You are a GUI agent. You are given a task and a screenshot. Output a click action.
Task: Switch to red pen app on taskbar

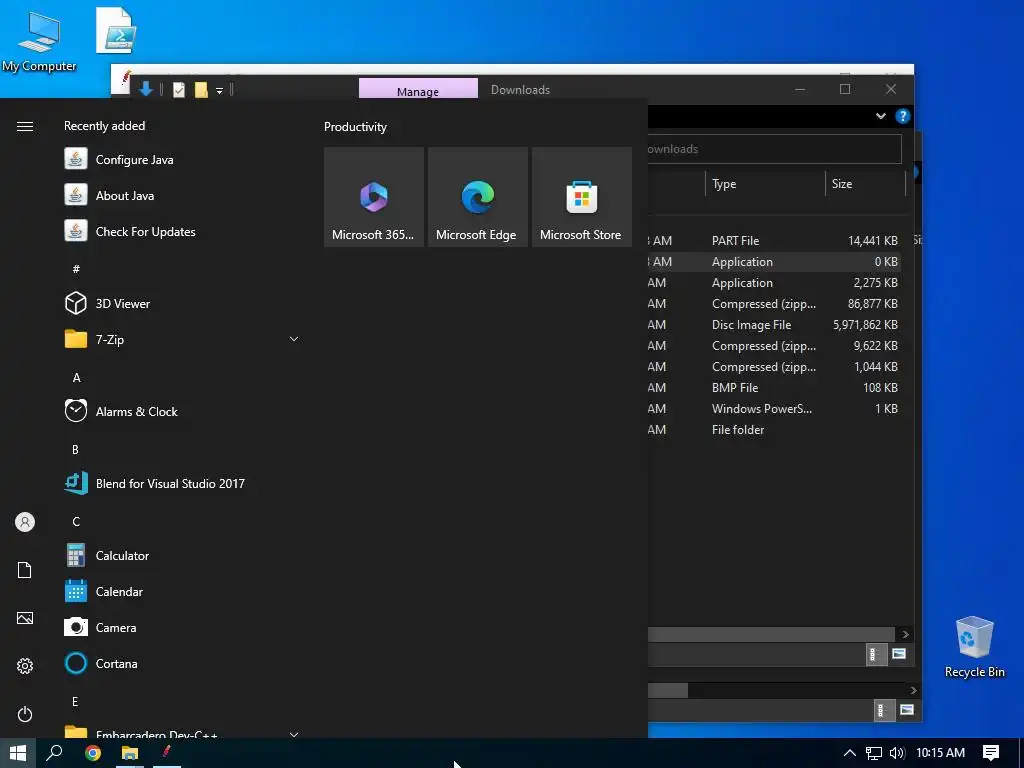tap(167, 753)
